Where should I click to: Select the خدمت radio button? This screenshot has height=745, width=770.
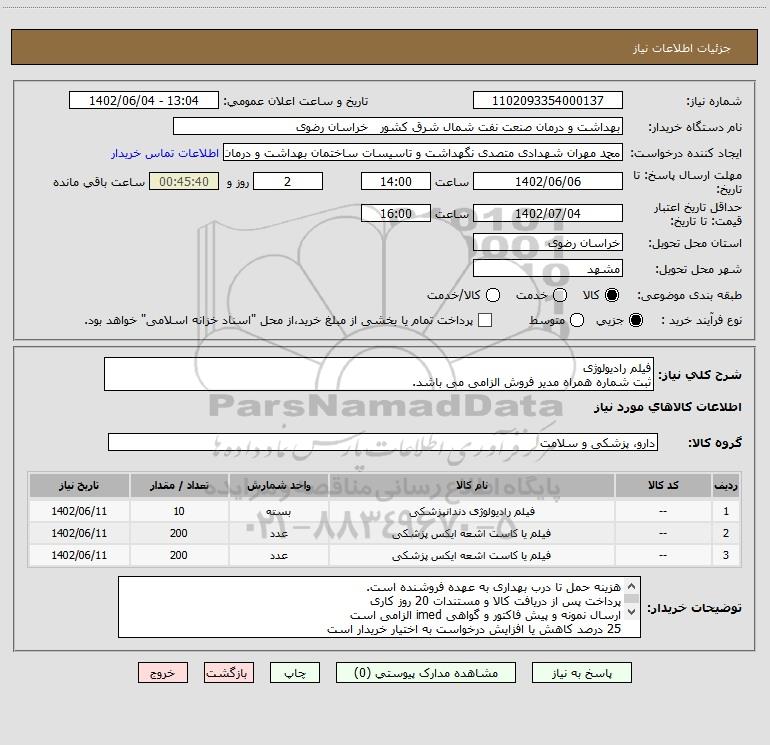(560, 295)
